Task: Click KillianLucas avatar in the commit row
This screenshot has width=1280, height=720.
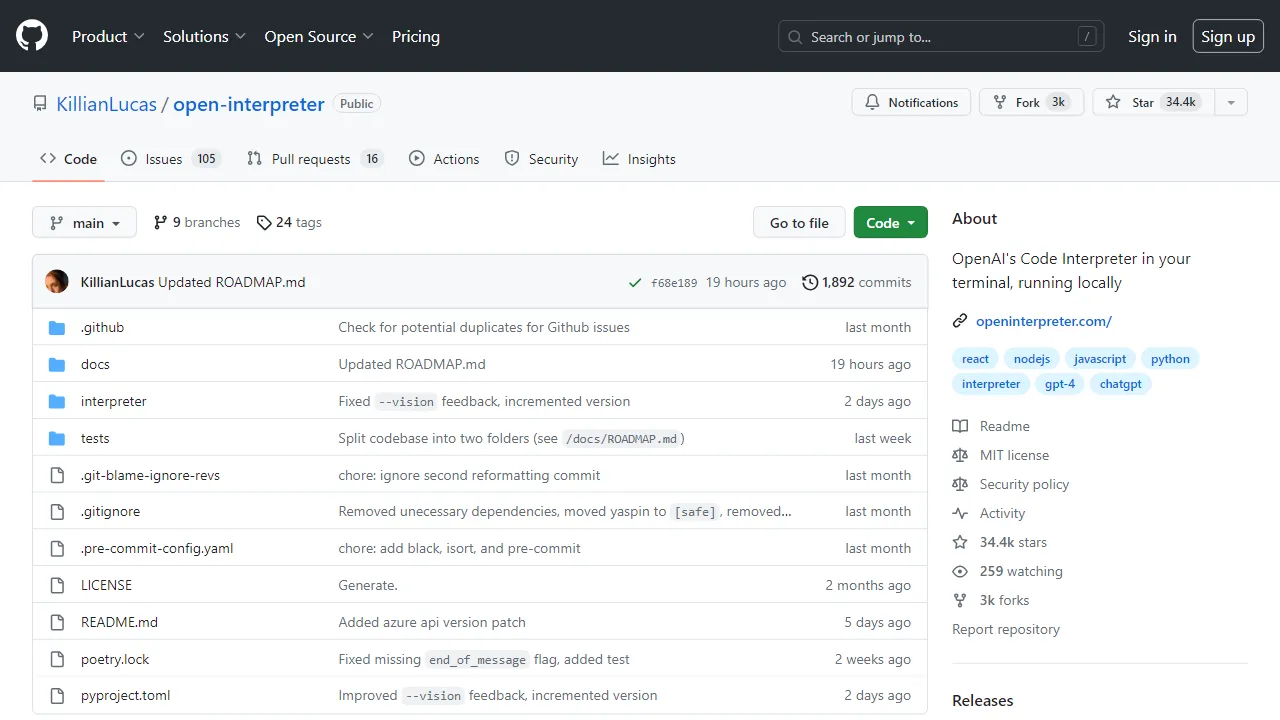Action: point(57,282)
